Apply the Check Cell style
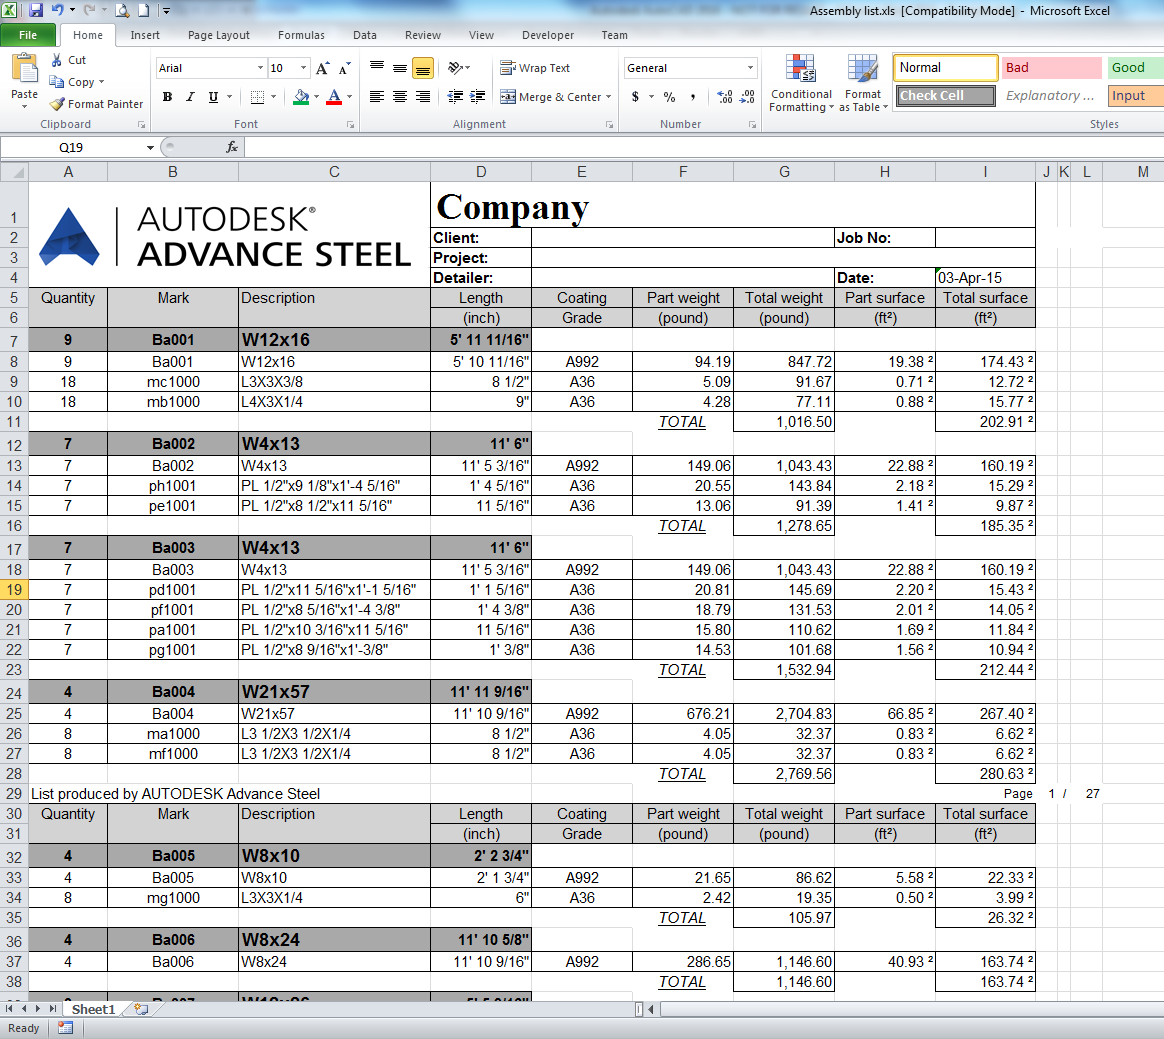Viewport: 1164px width, 1039px height. pyautogui.click(x=945, y=96)
